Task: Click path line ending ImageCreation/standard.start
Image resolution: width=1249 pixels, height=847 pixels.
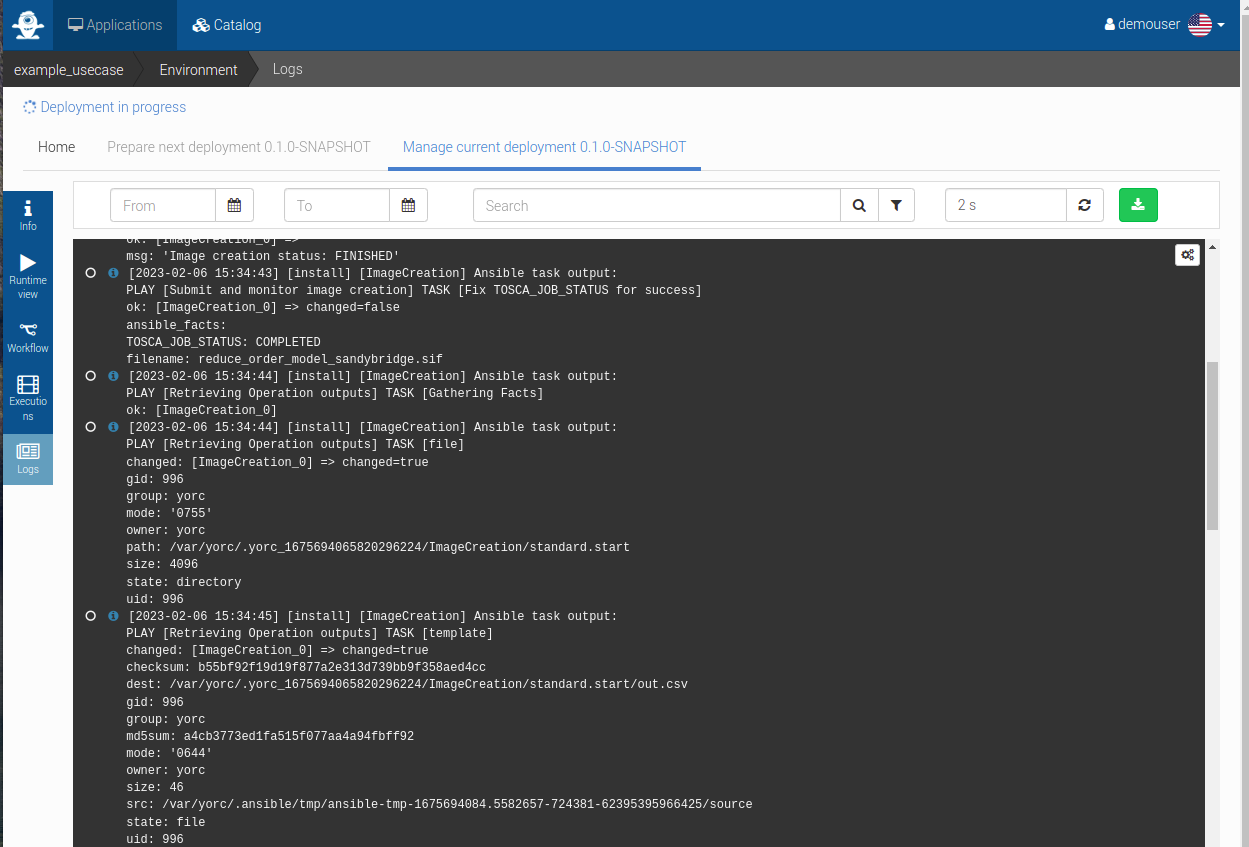Action: coord(378,548)
